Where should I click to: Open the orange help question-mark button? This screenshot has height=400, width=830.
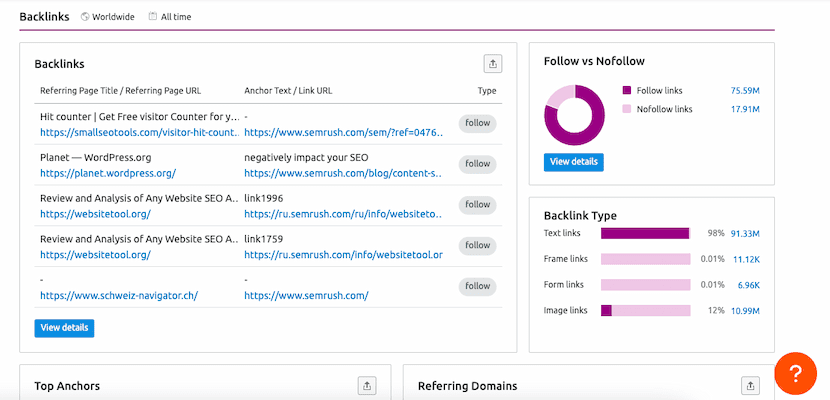tap(795, 374)
